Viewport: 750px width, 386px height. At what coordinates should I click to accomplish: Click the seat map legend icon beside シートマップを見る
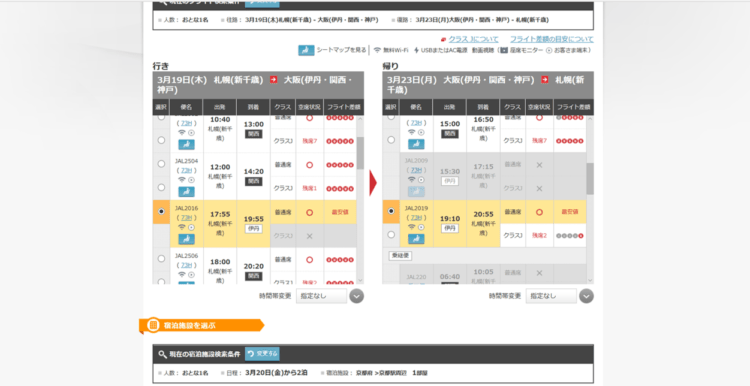306,50
